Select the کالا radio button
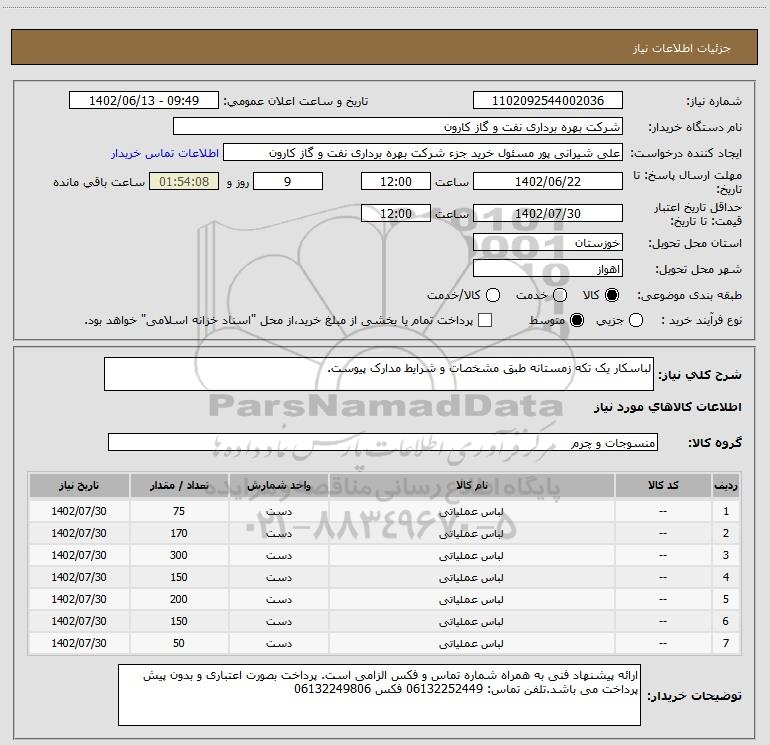 (x=612, y=295)
